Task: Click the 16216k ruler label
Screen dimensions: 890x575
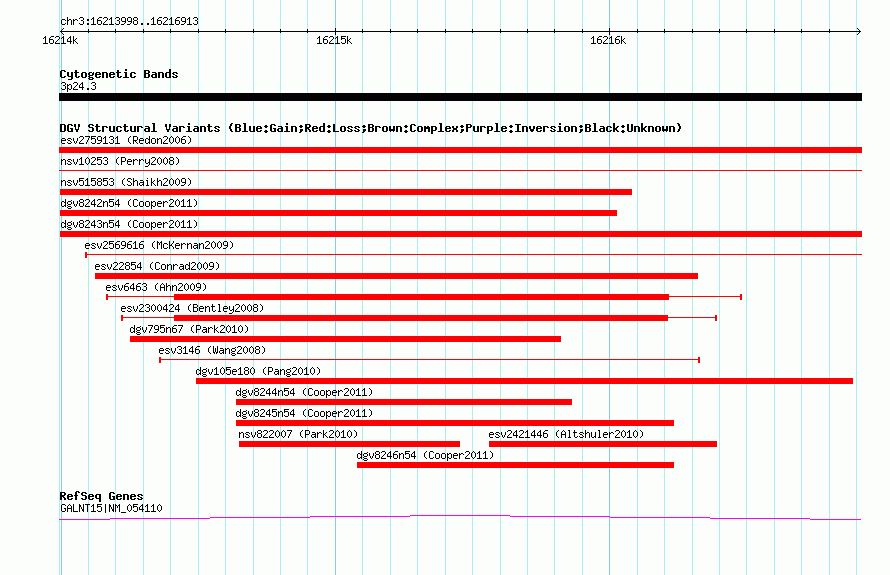Action: 608,40
